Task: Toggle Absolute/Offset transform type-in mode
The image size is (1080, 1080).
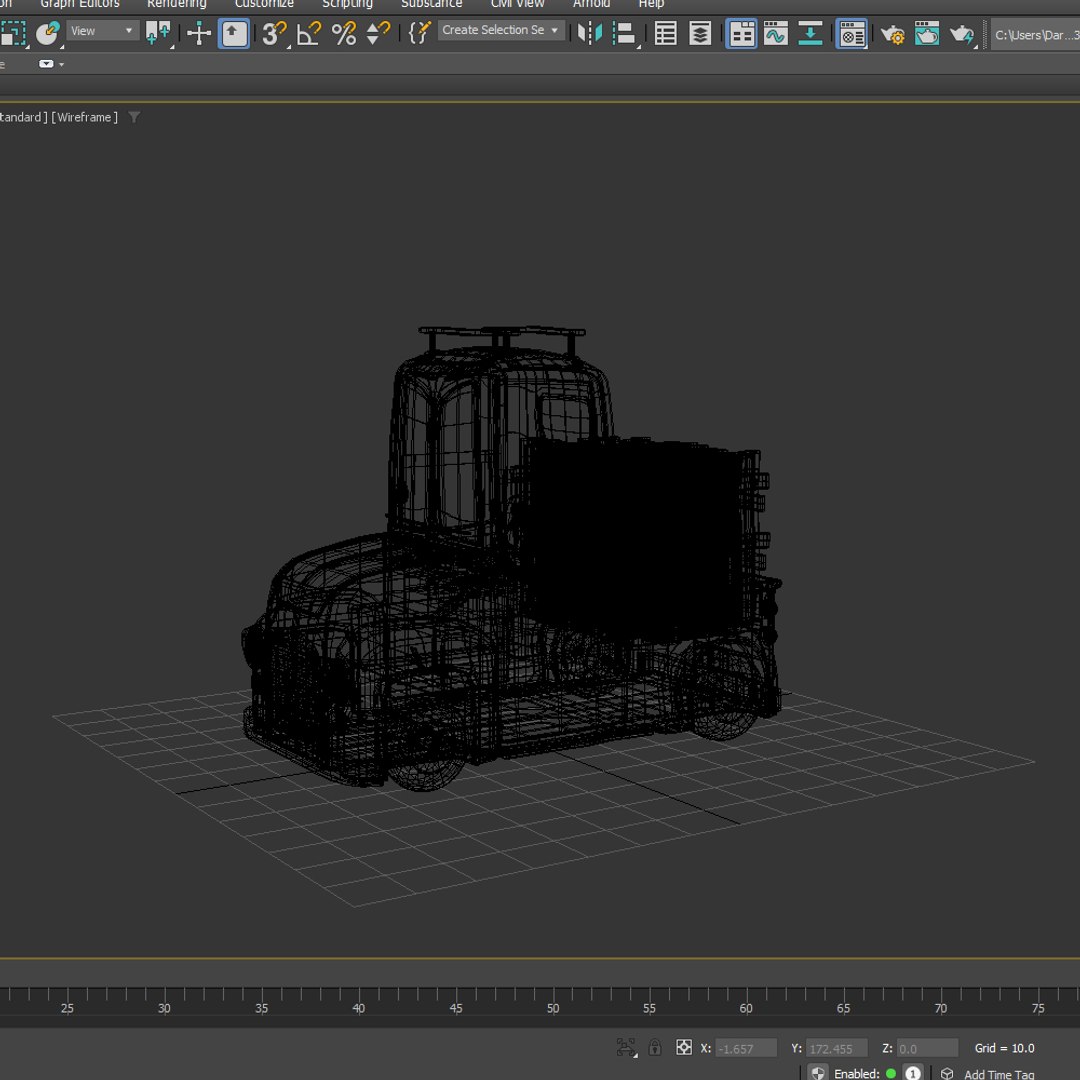Action: point(684,1048)
